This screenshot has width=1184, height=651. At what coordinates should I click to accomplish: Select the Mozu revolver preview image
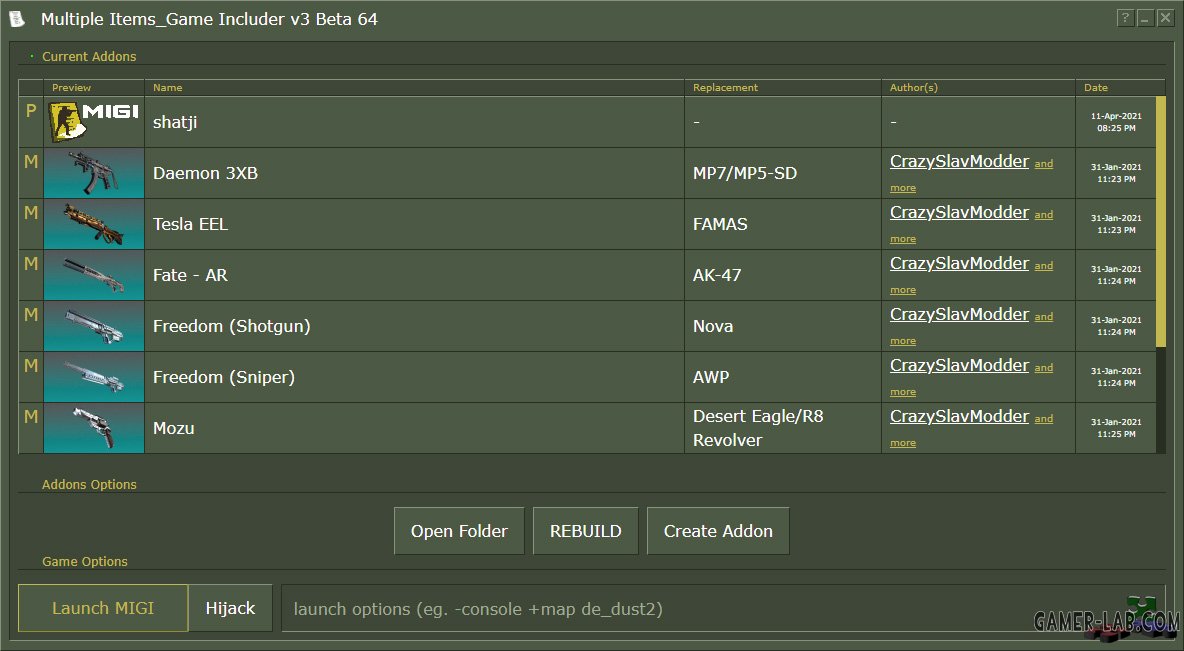coord(94,428)
